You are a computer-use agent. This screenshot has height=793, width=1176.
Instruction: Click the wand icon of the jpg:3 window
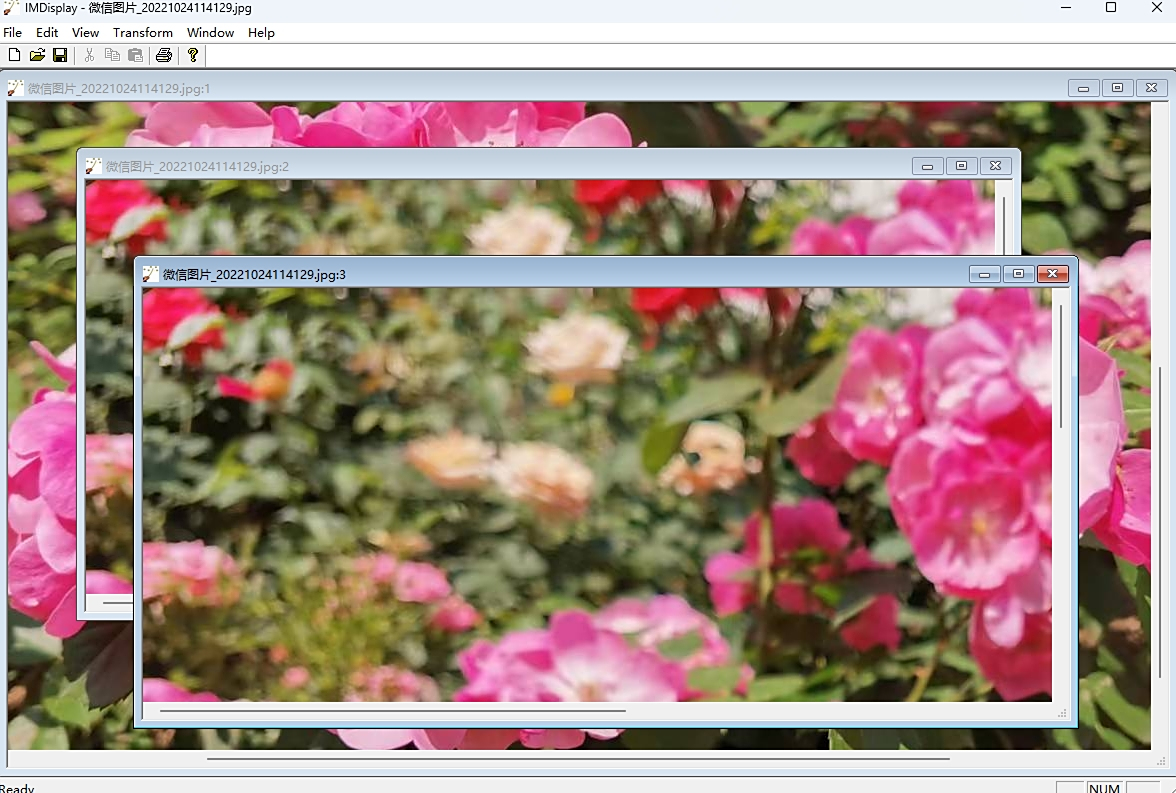[151, 274]
